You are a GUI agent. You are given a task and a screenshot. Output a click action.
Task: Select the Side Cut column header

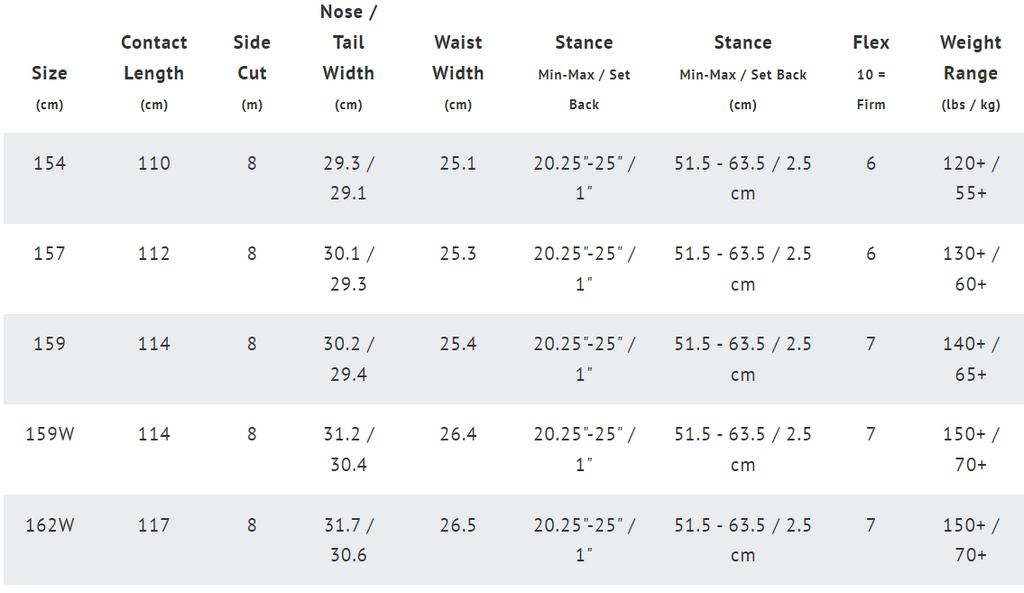(252, 72)
